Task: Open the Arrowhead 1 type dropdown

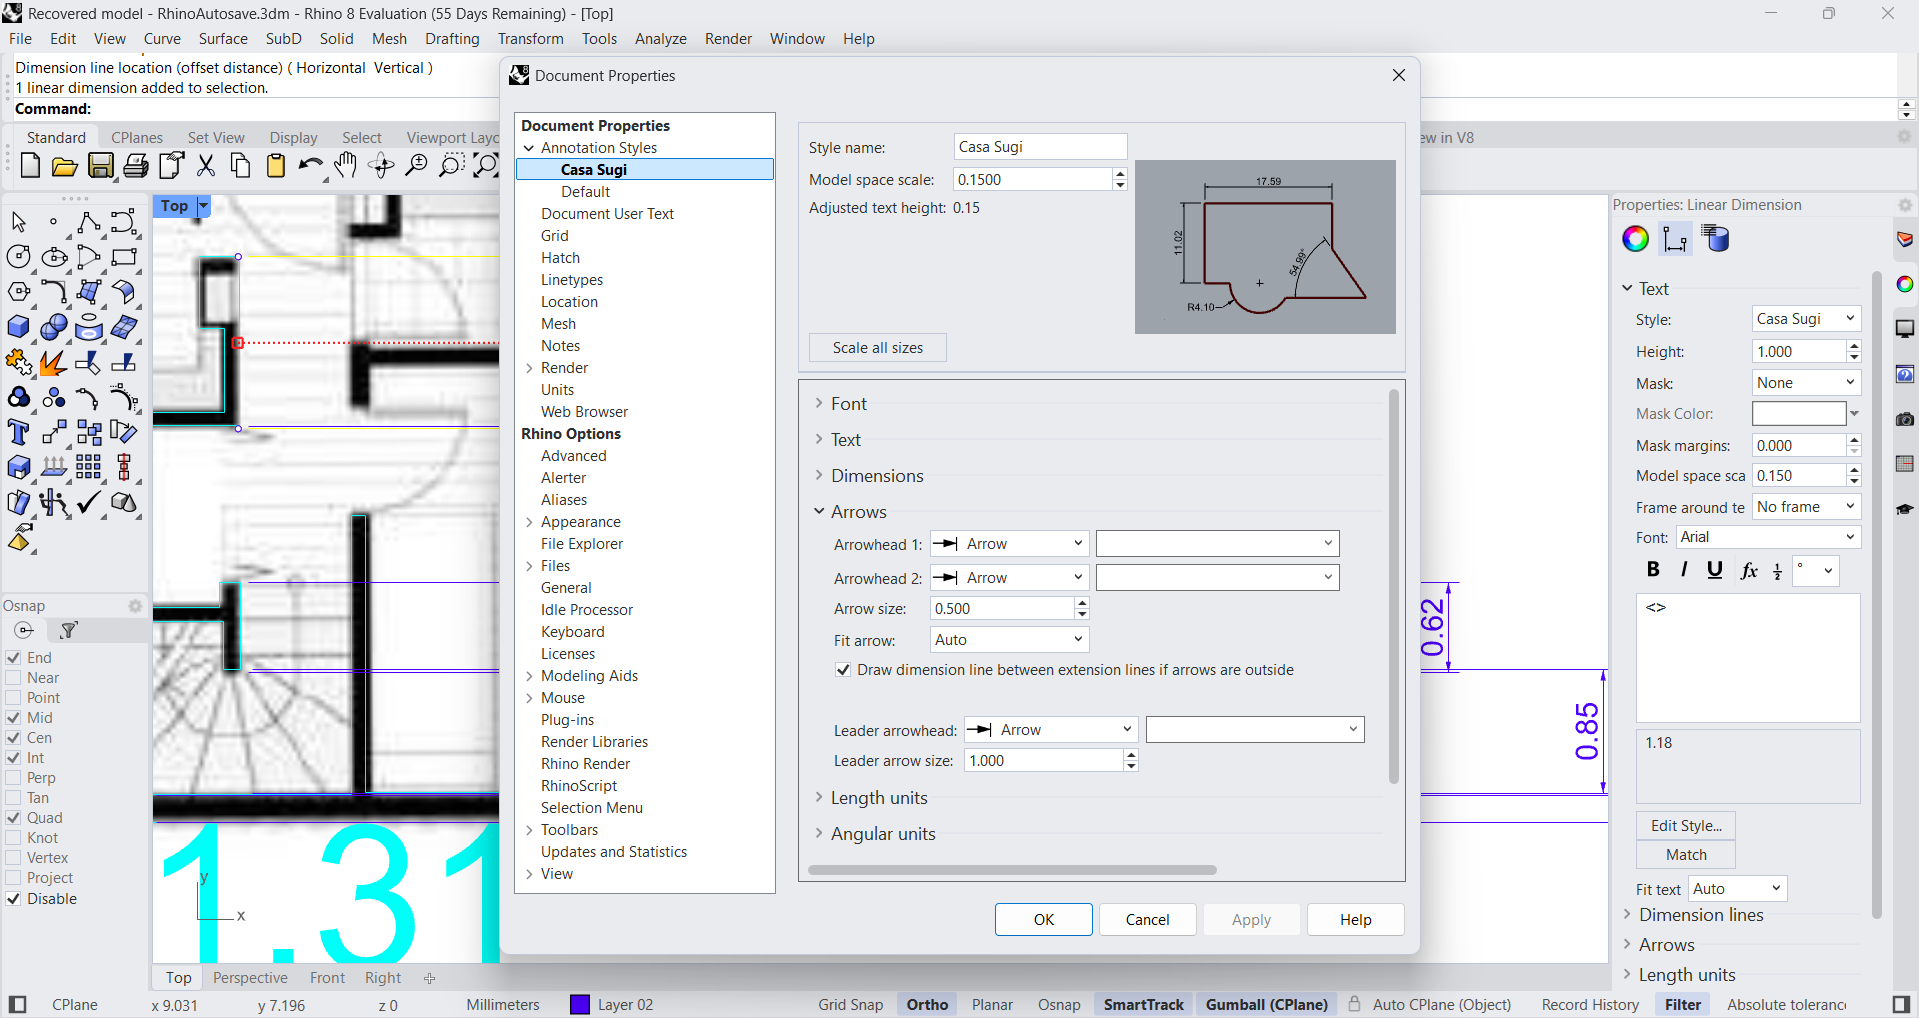Action: point(1009,544)
